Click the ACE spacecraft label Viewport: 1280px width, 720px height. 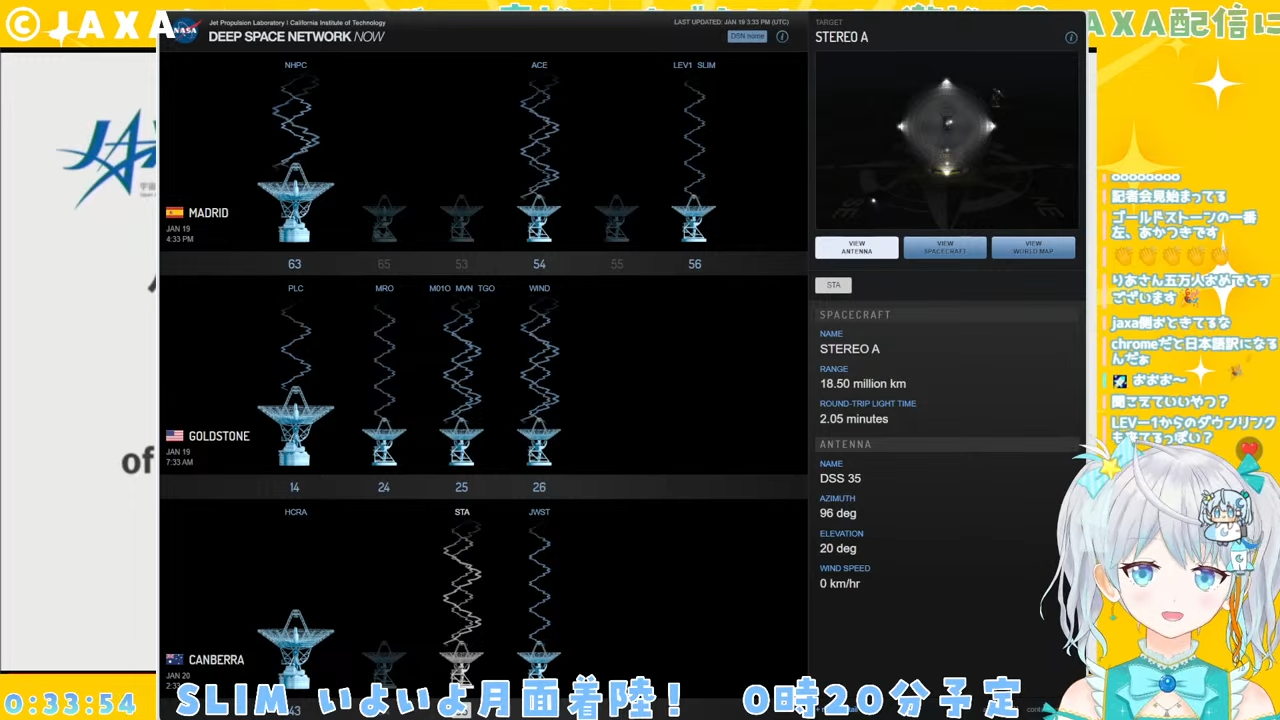point(539,65)
